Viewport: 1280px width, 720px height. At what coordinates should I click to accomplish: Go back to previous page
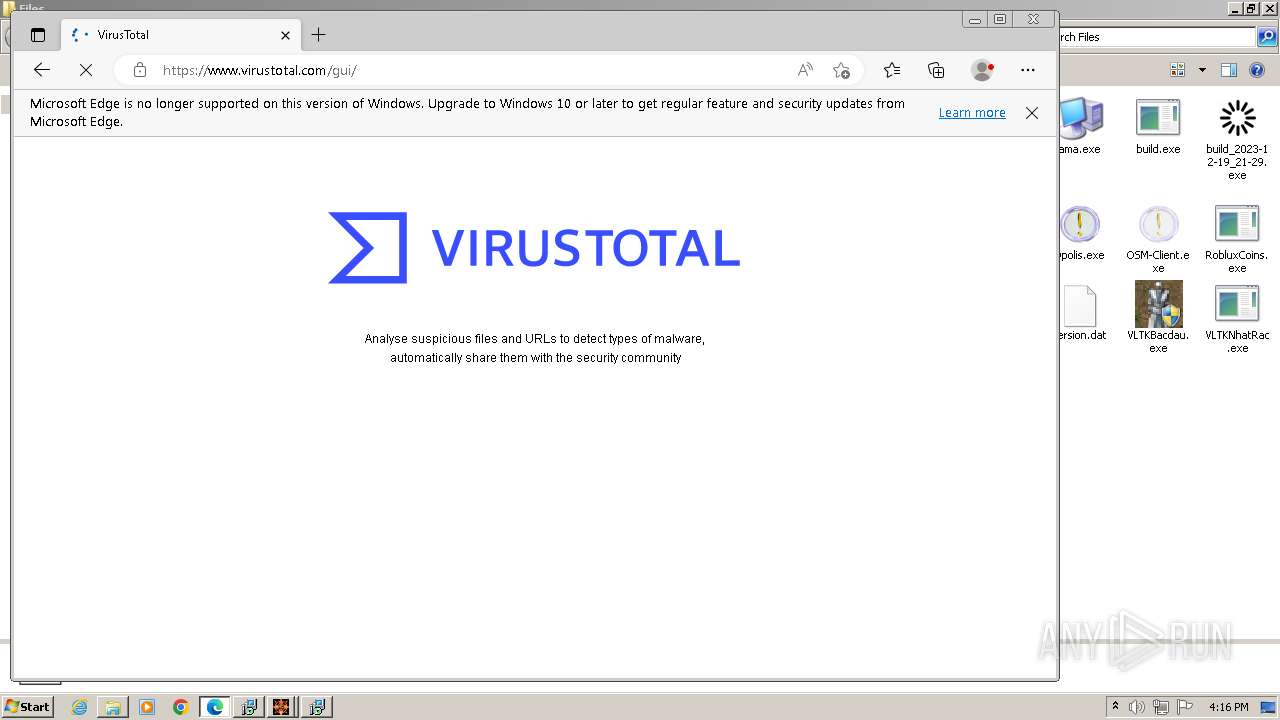click(41, 70)
